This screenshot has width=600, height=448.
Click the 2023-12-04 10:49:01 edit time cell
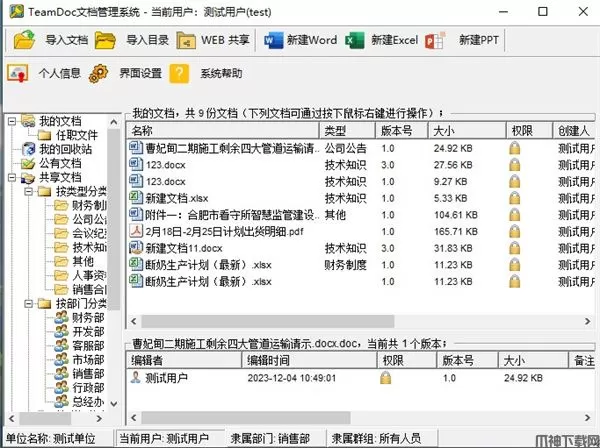[292, 378]
